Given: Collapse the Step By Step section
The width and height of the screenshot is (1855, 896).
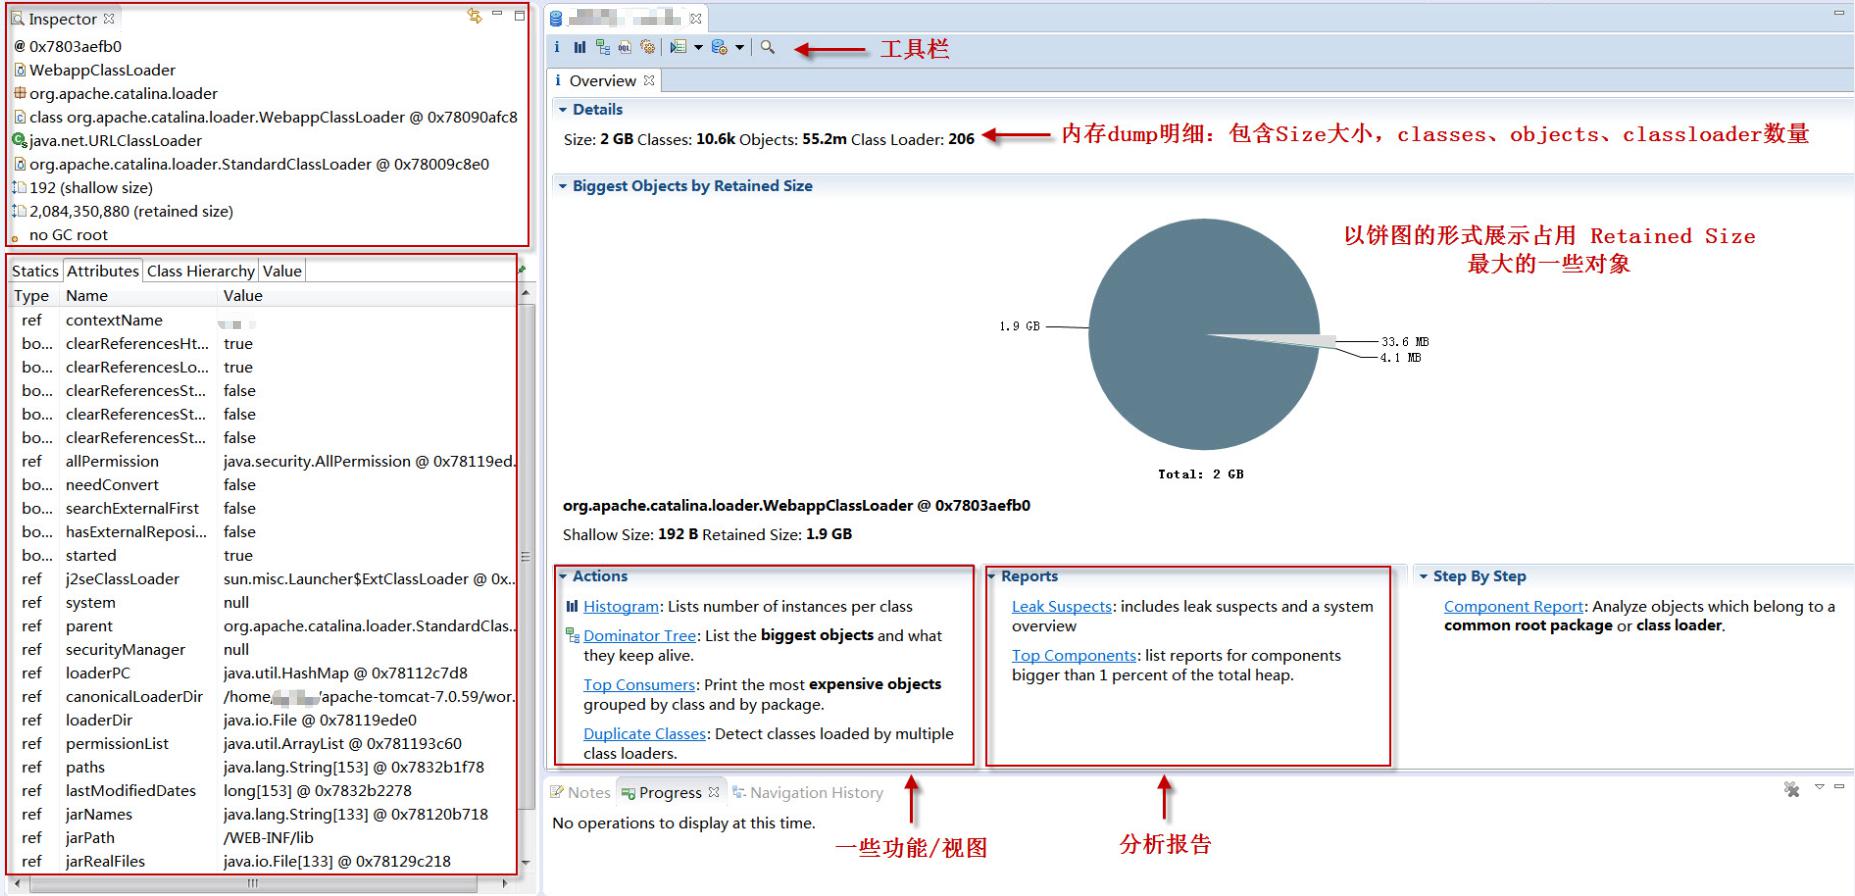Looking at the screenshot, I should (x=1424, y=576).
